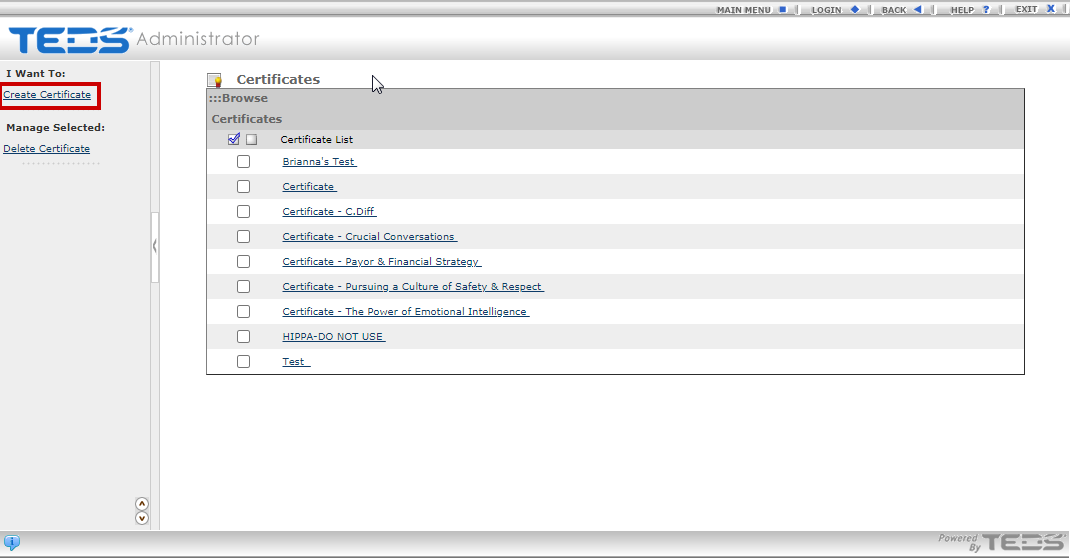
Task: Open help via the question mark icon
Action: pyautogui.click(x=986, y=9)
